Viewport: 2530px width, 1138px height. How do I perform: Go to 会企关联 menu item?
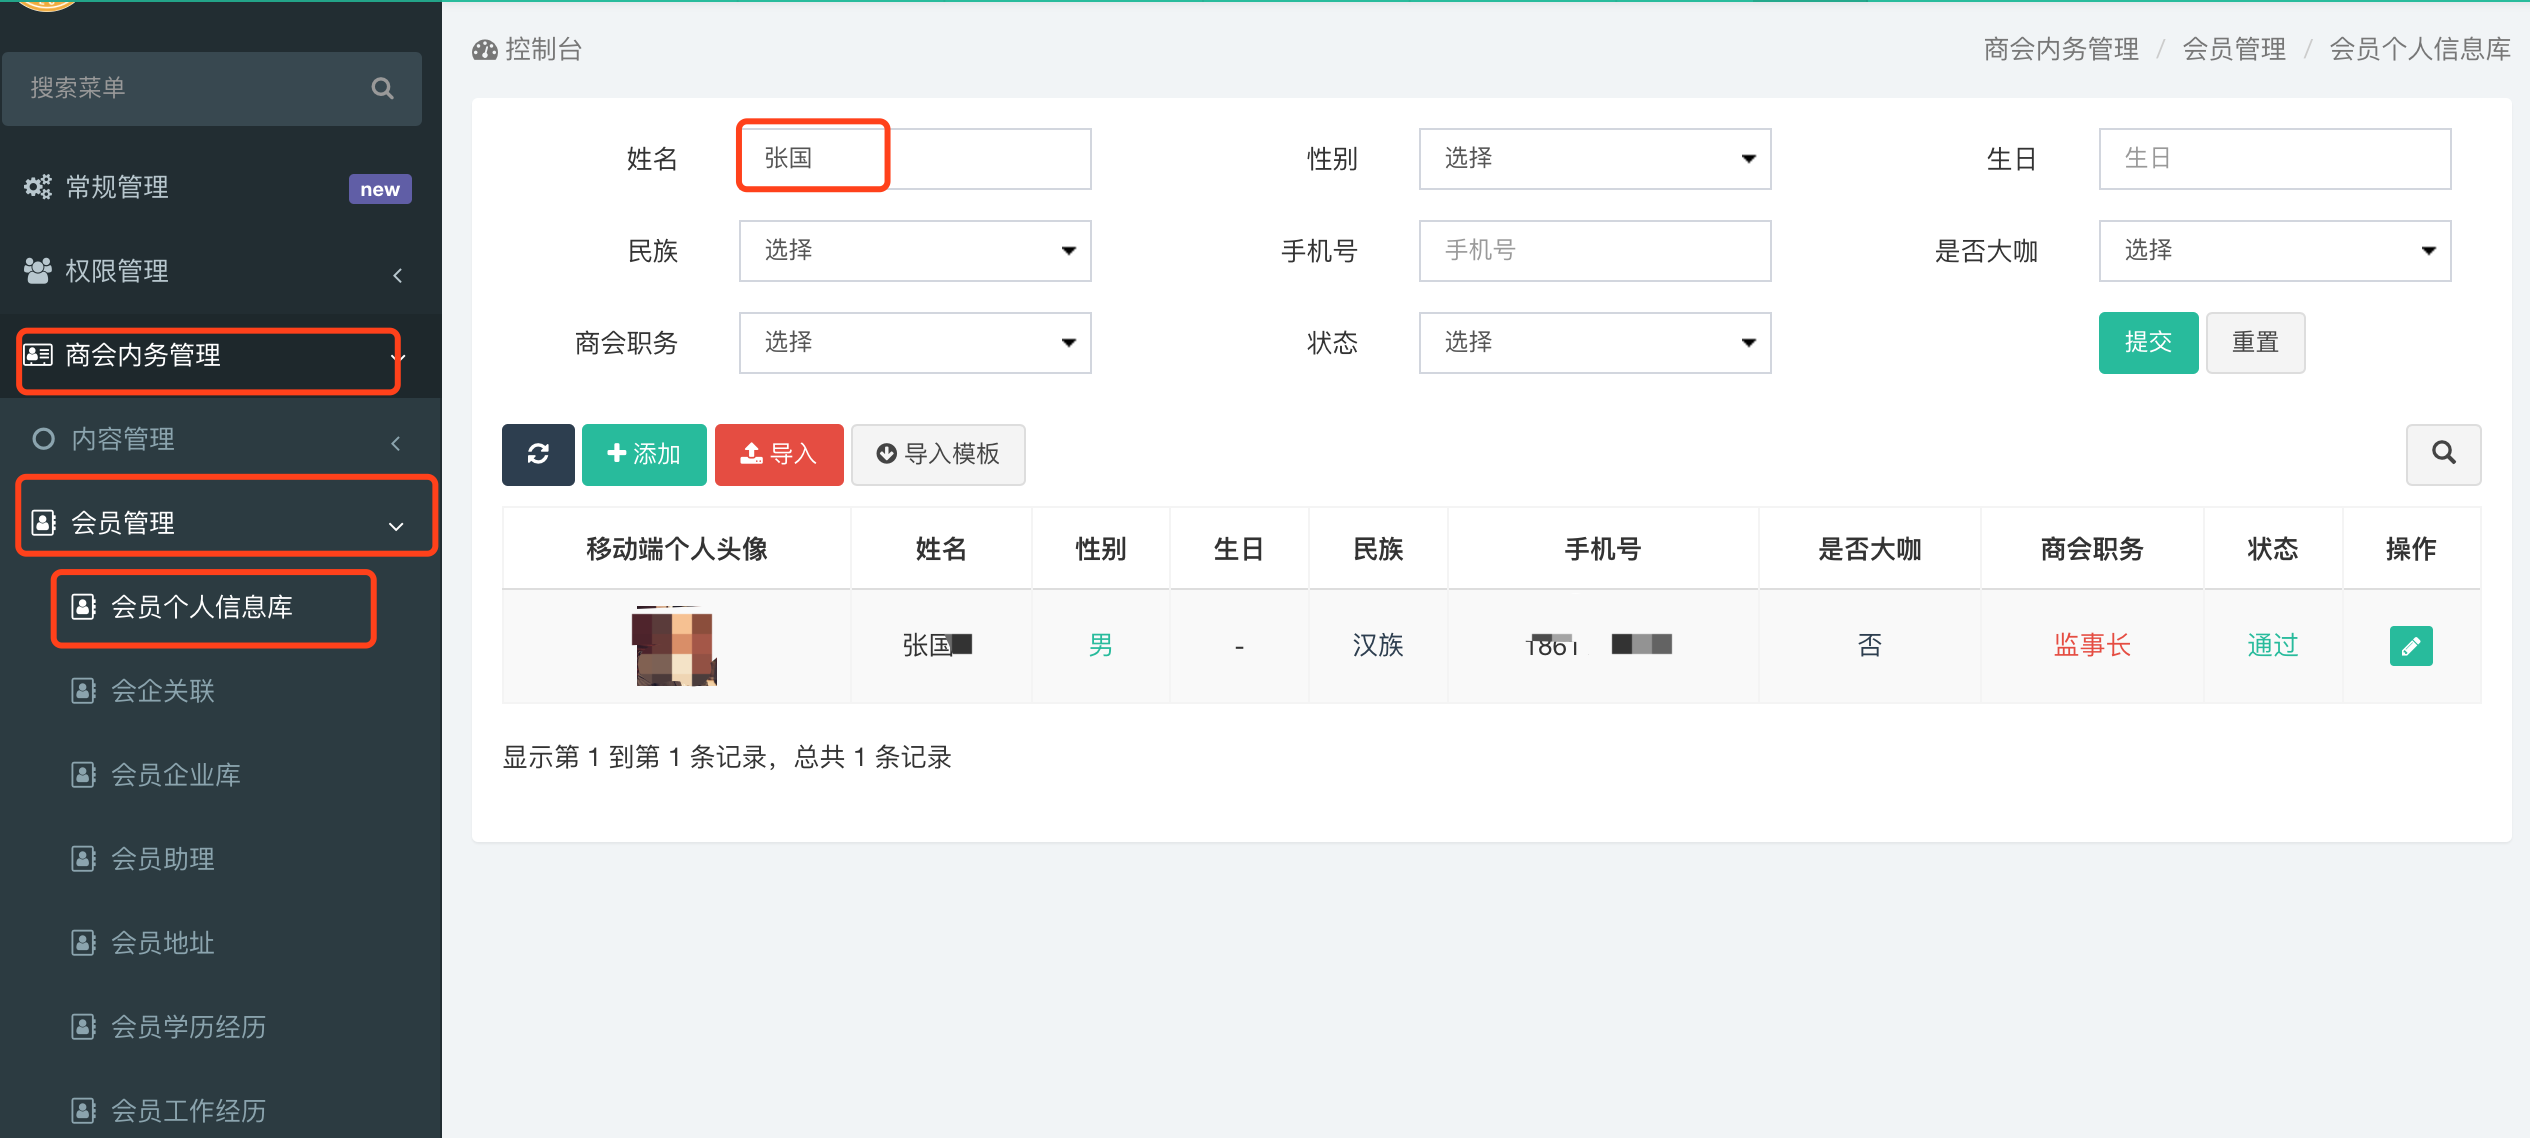[x=163, y=691]
